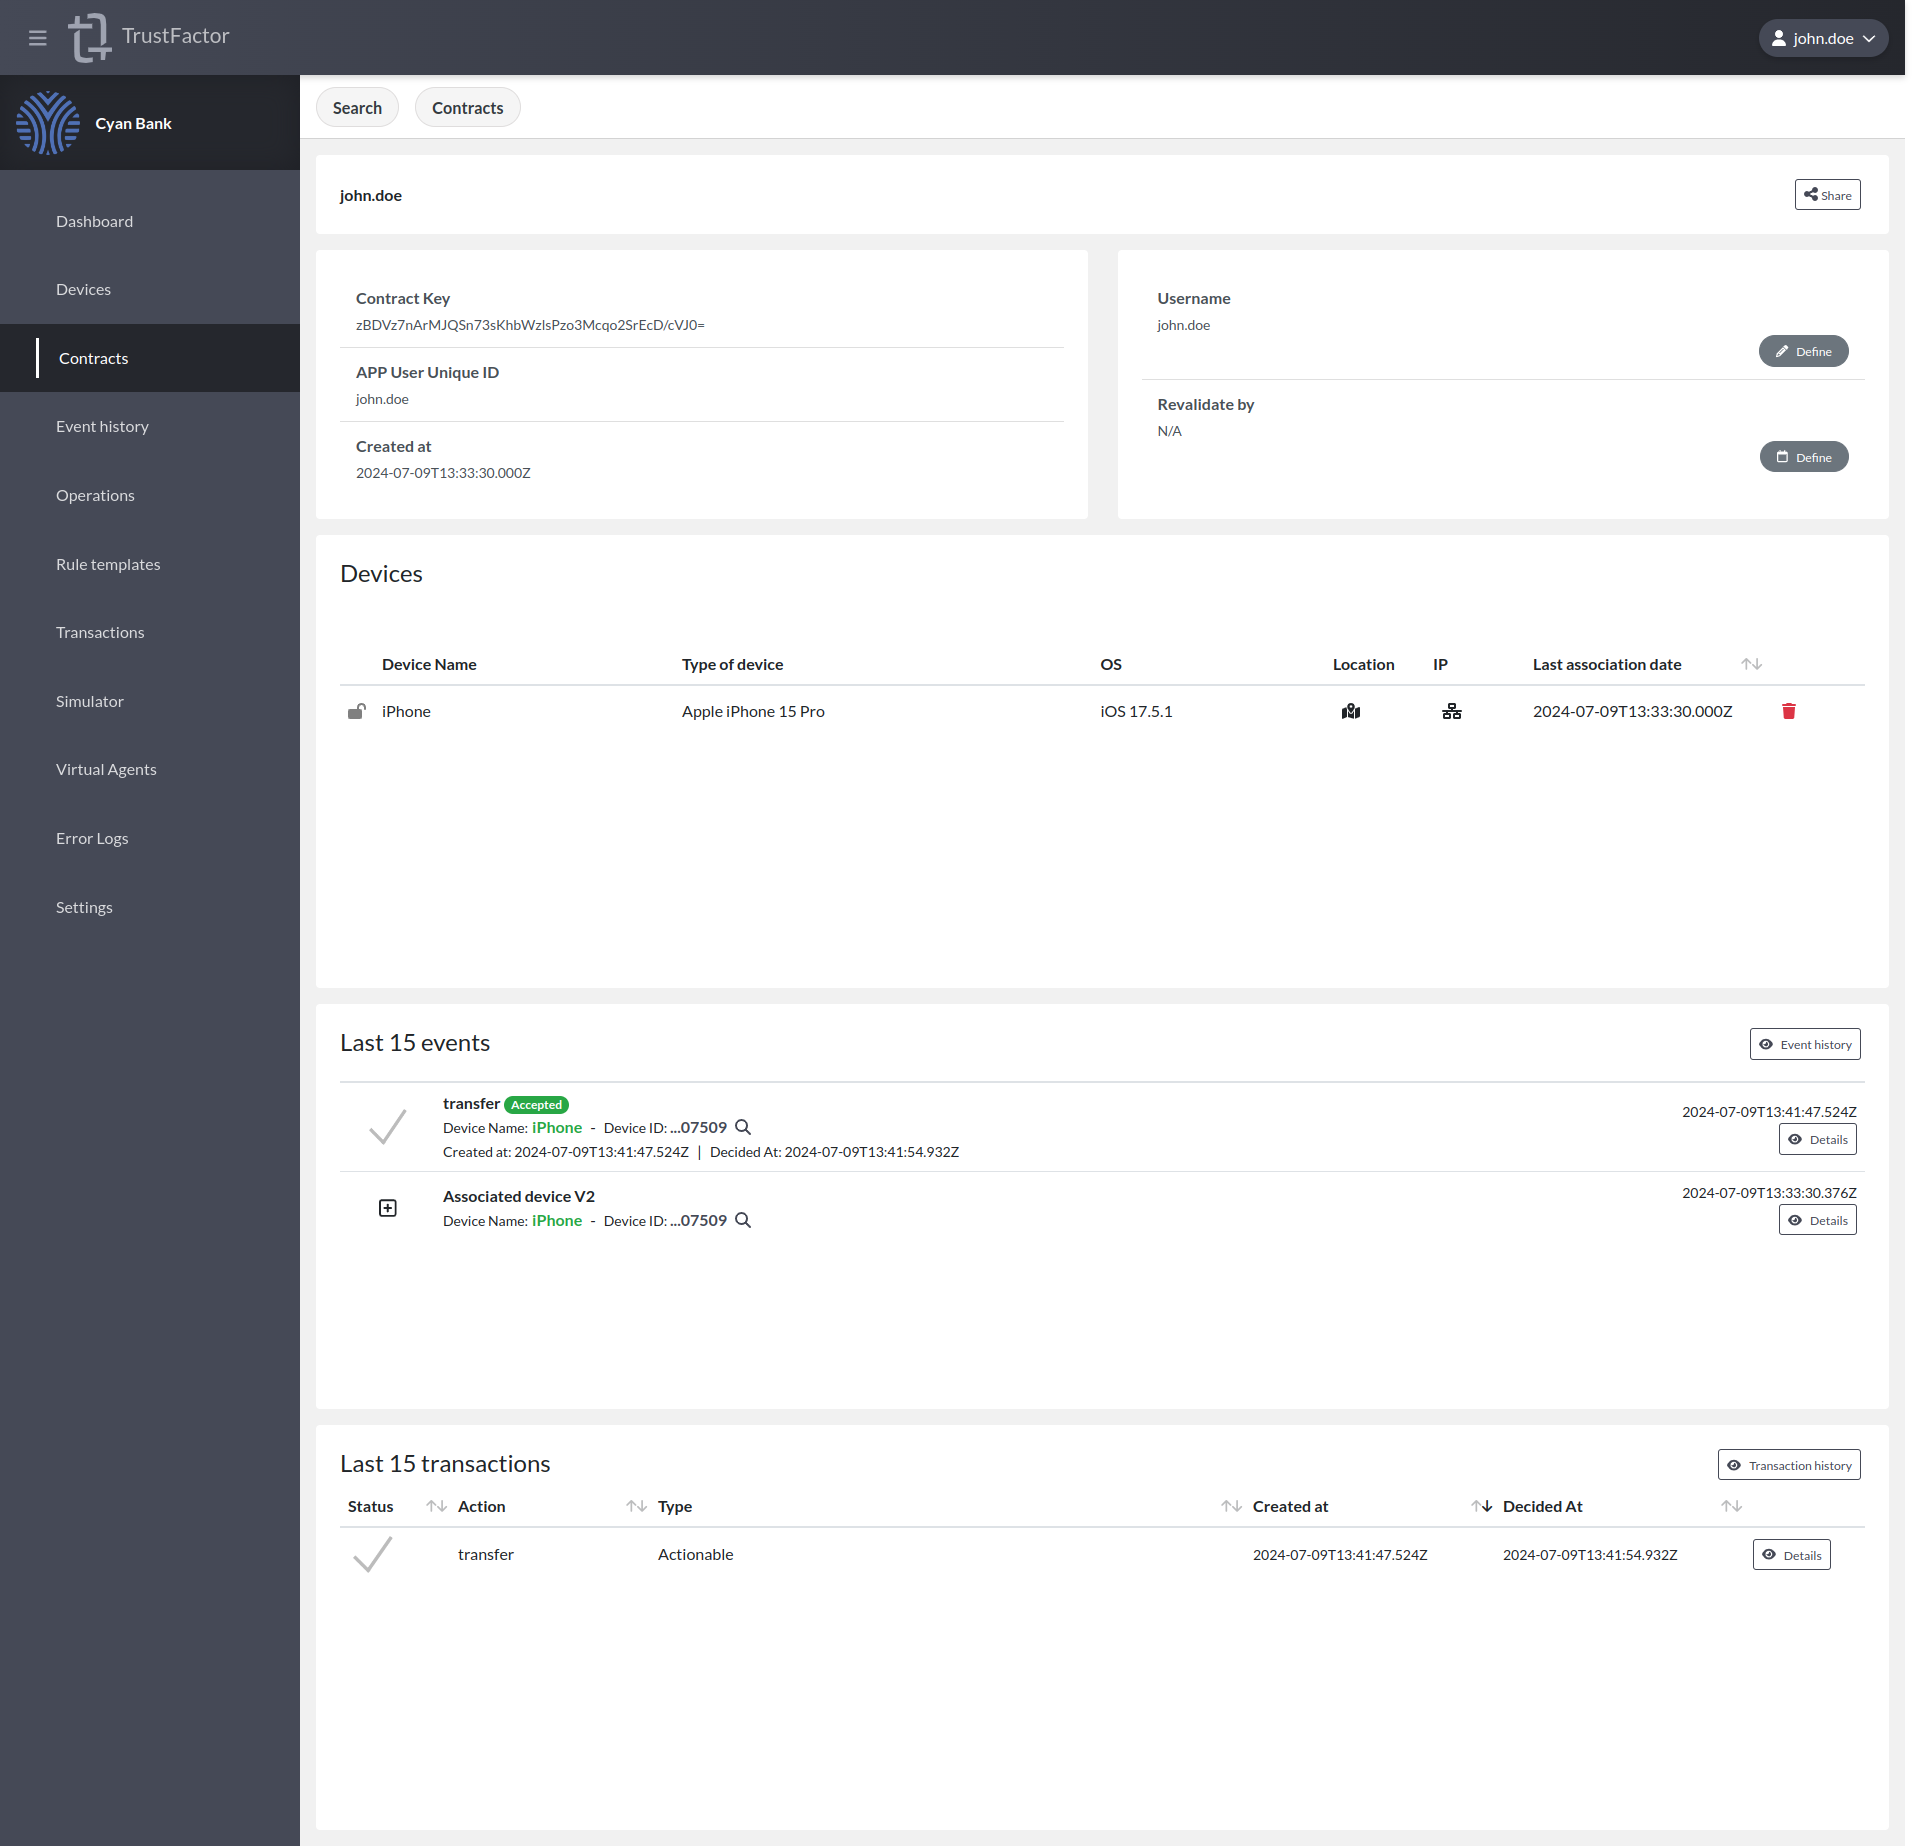Click the location icon for iPhone device

point(1353,711)
